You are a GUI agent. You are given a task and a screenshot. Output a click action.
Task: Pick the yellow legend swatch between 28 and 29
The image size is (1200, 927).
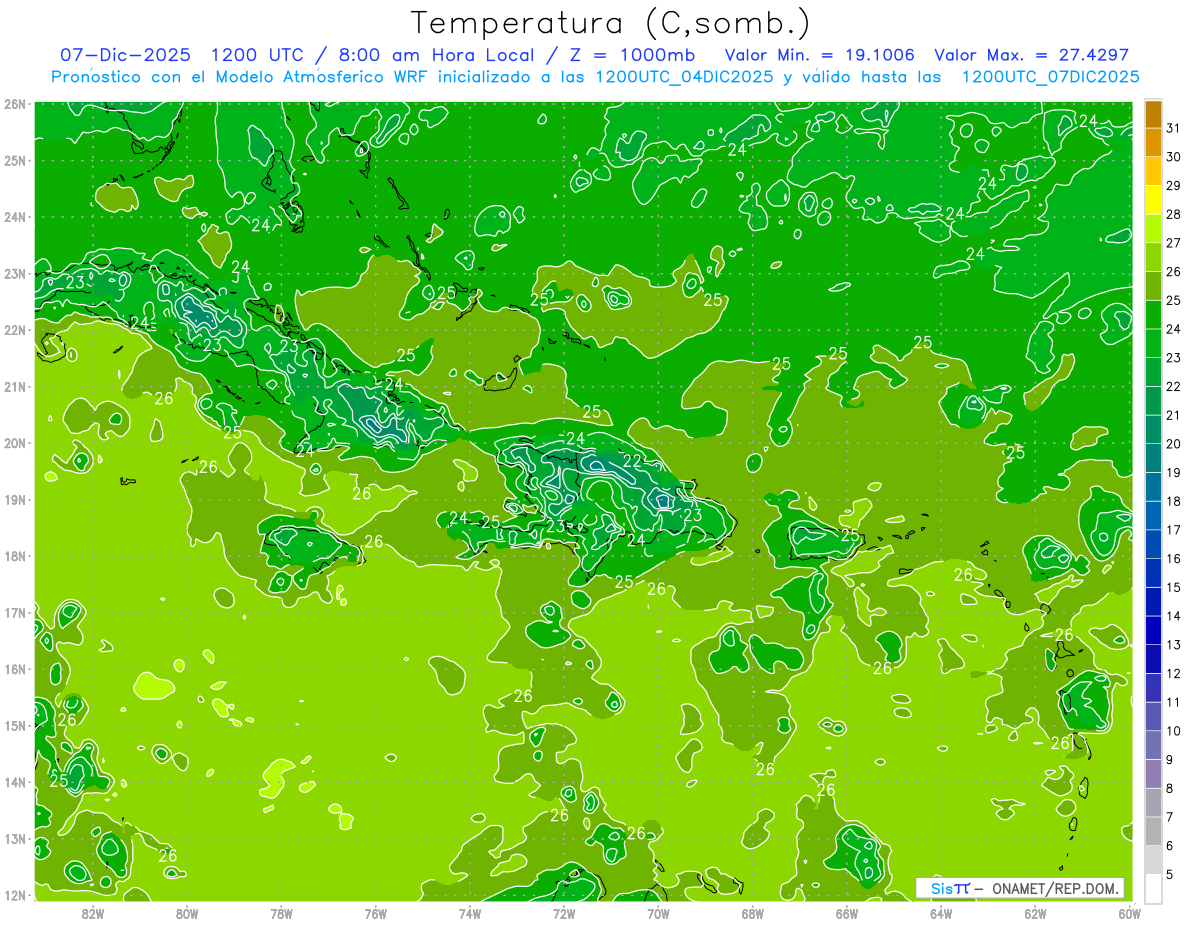point(1153,200)
